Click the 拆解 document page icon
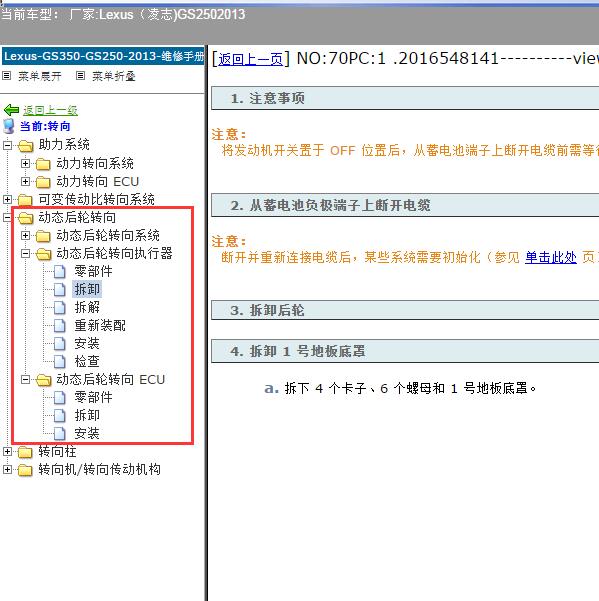This screenshot has height=601, width=599. [59, 307]
